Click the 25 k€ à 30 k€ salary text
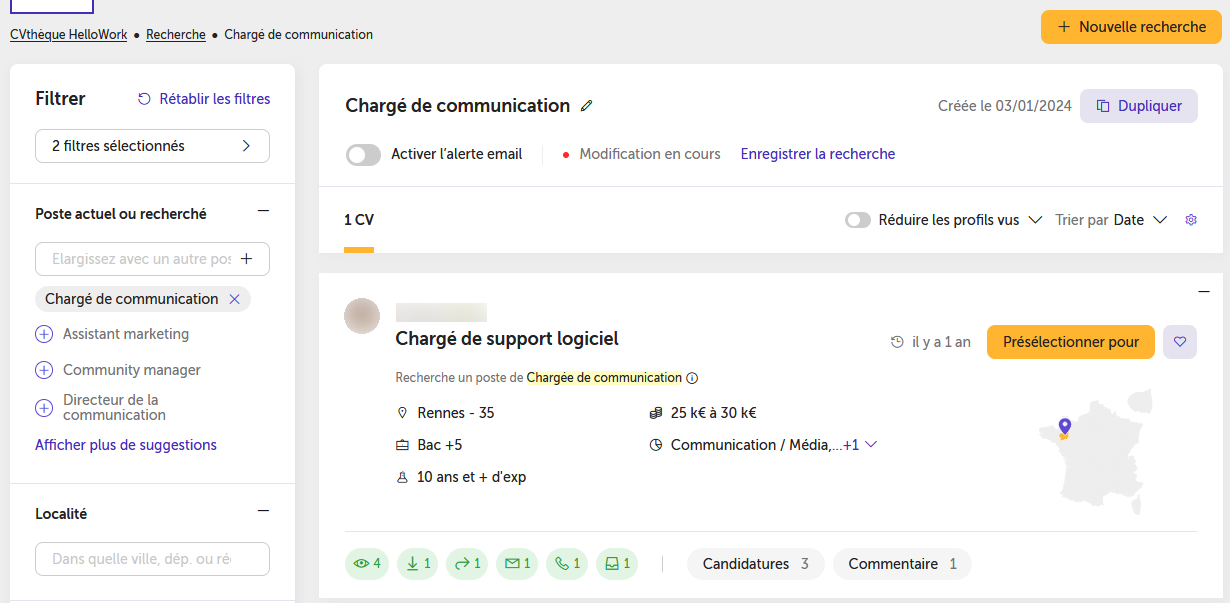 click(713, 413)
